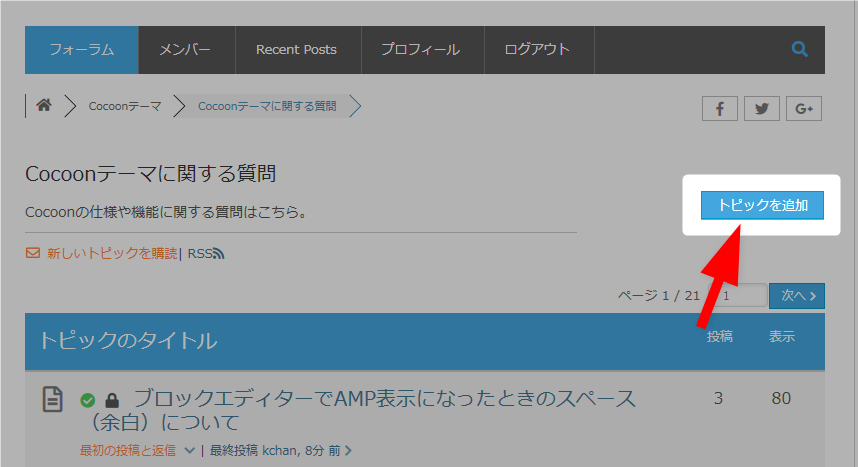This screenshot has width=858, height=467.
Task: Go to the home breadcrumb icon
Action: click(44, 105)
